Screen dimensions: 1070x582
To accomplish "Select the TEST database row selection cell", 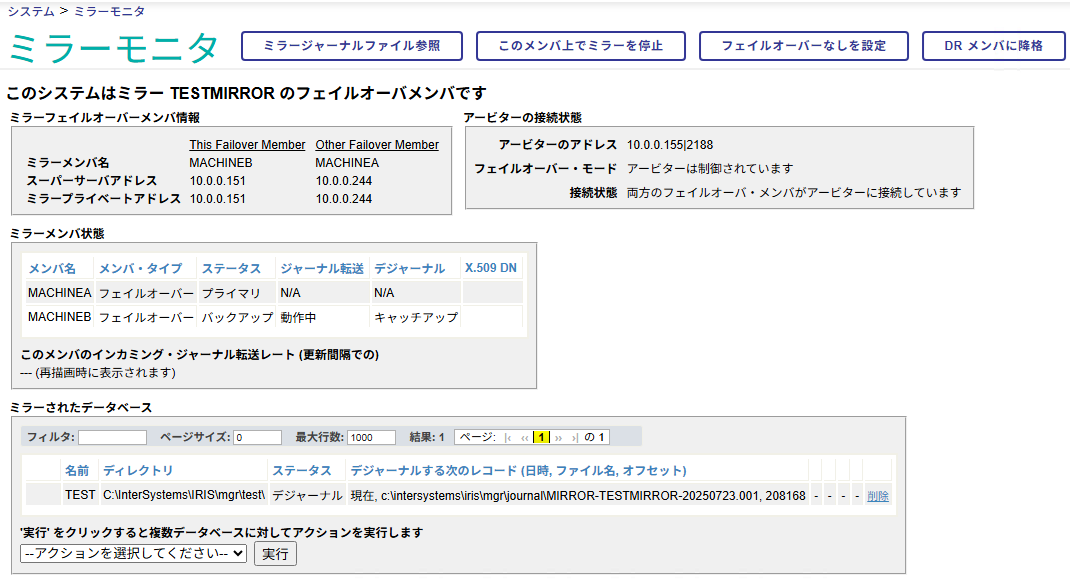I will (42, 495).
